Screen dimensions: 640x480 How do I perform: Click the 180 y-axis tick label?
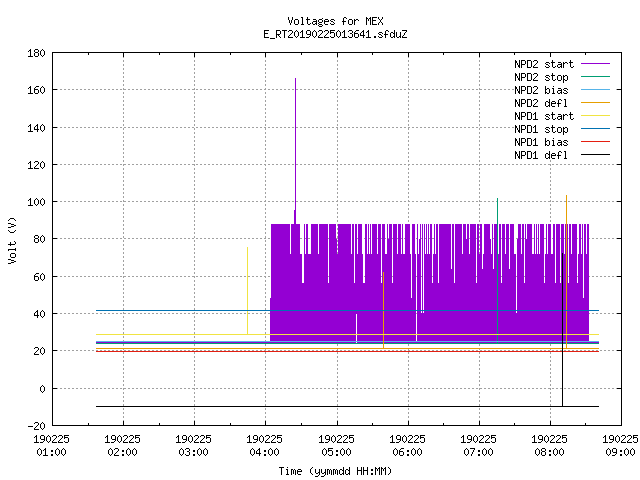(x=36, y=53)
